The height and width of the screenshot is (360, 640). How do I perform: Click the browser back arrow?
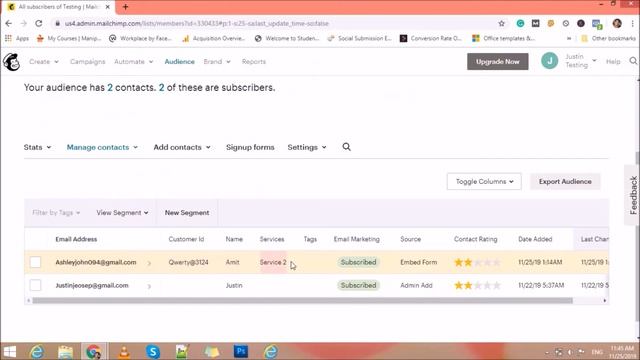pyautogui.click(x=9, y=24)
